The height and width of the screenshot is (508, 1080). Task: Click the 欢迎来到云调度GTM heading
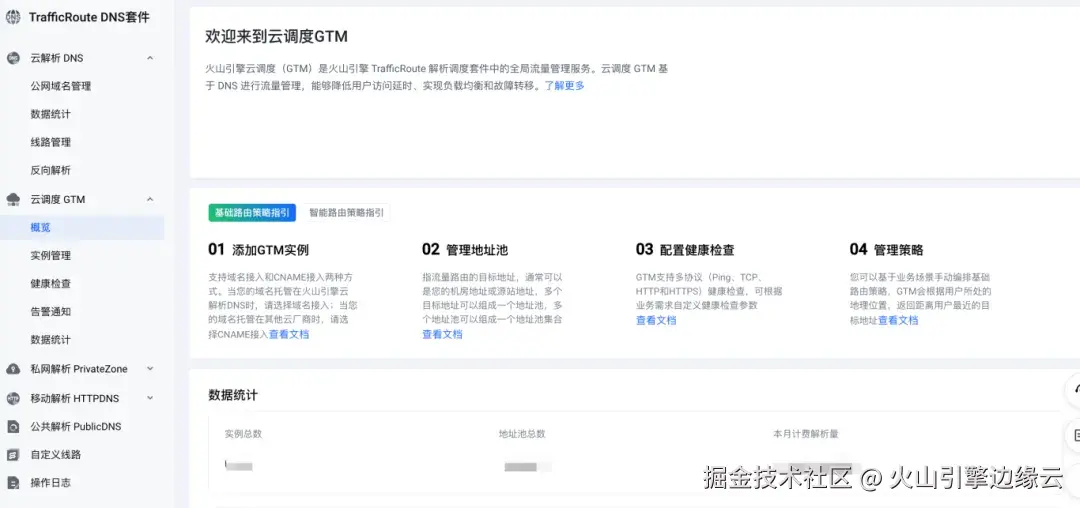pos(276,37)
